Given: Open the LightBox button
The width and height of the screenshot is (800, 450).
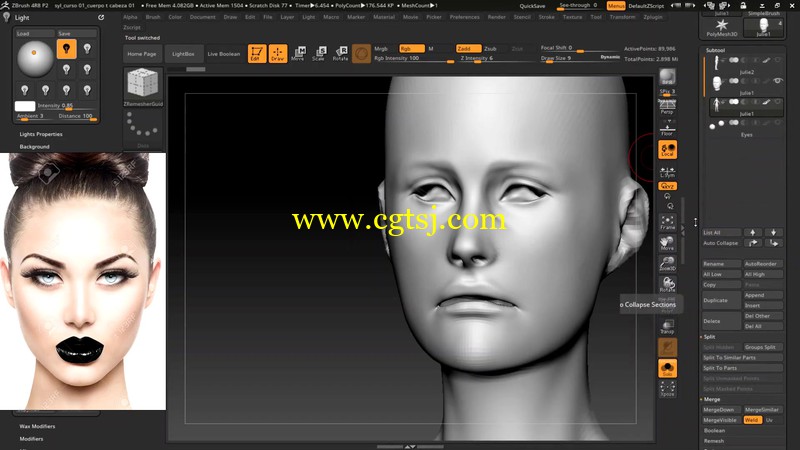Looking at the screenshot, I should click(x=183, y=54).
